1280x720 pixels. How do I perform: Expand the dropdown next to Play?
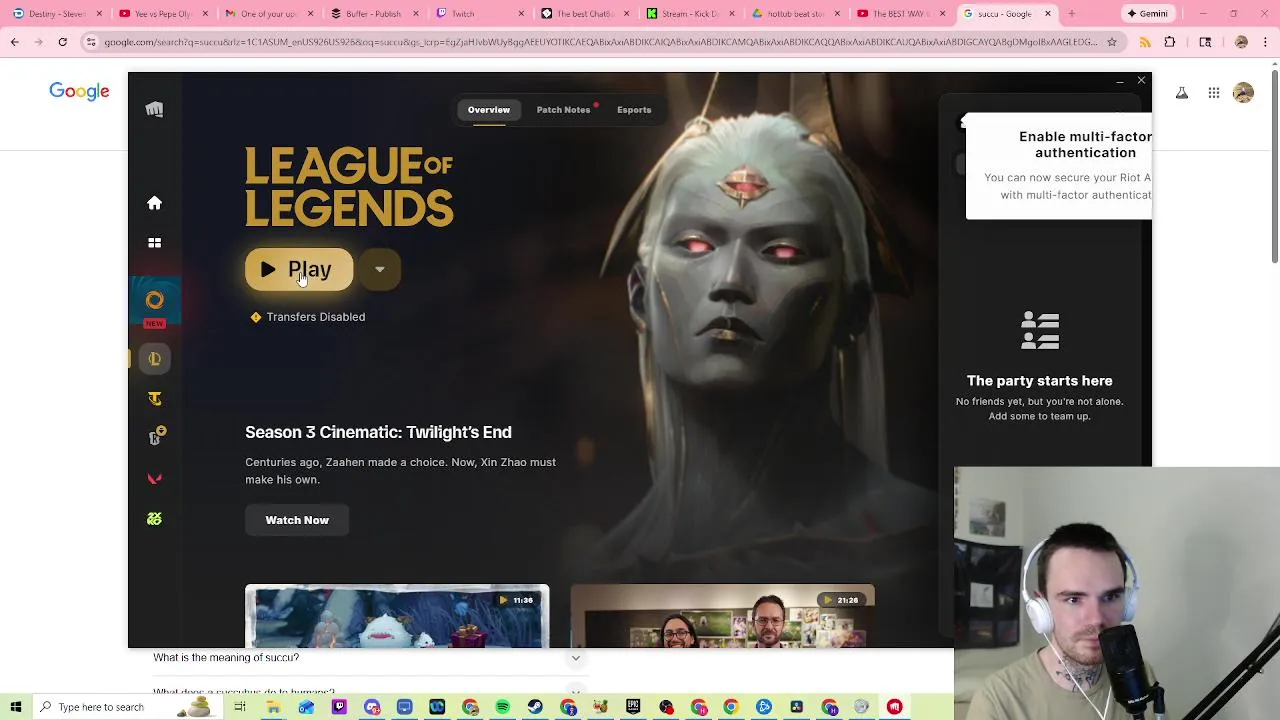click(380, 270)
